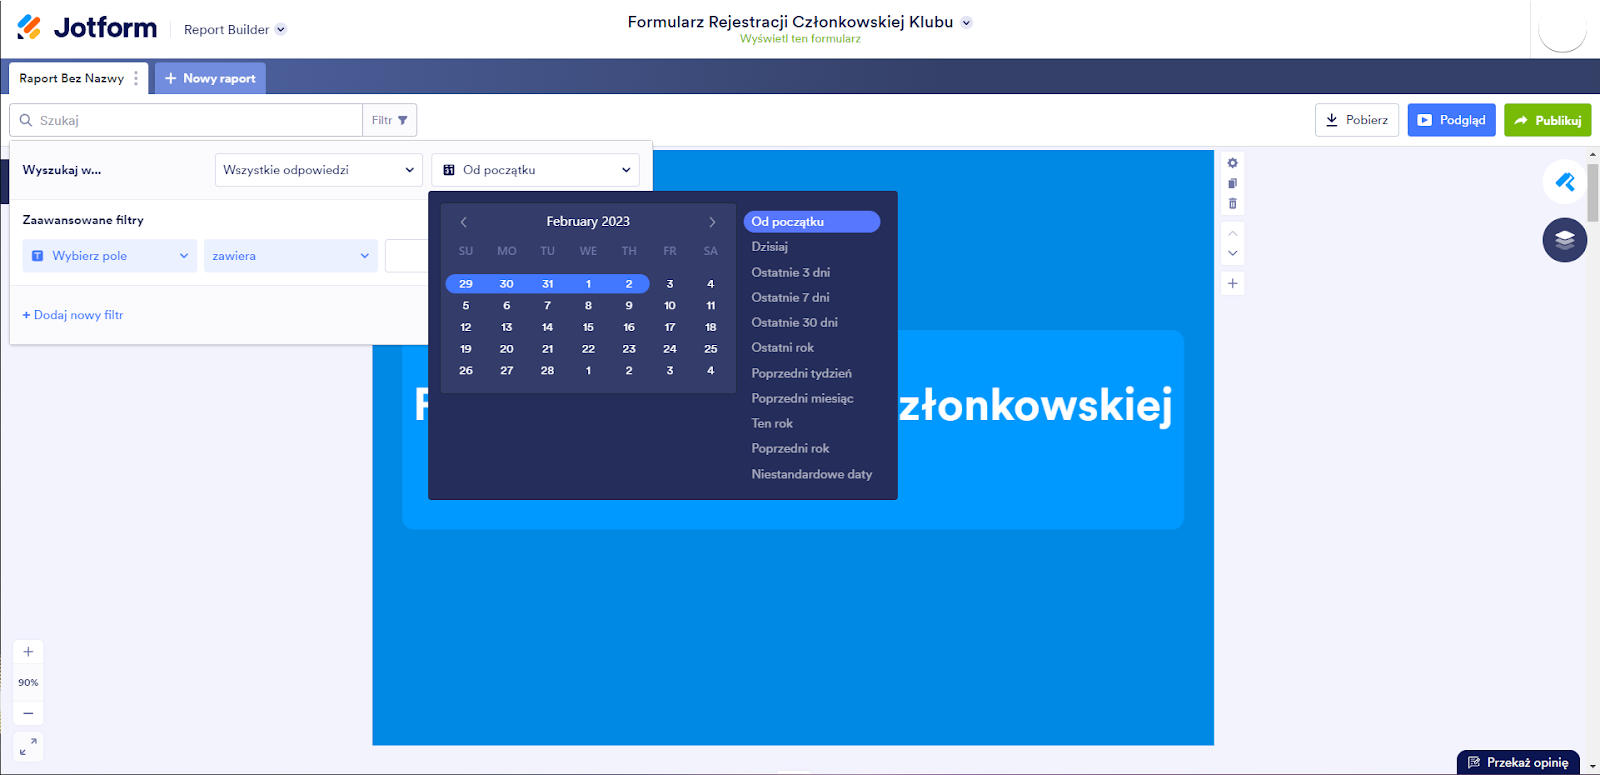Viewport: 1600px width, 775px height.
Task: Select February 22 in the calendar
Action: pyautogui.click(x=588, y=349)
